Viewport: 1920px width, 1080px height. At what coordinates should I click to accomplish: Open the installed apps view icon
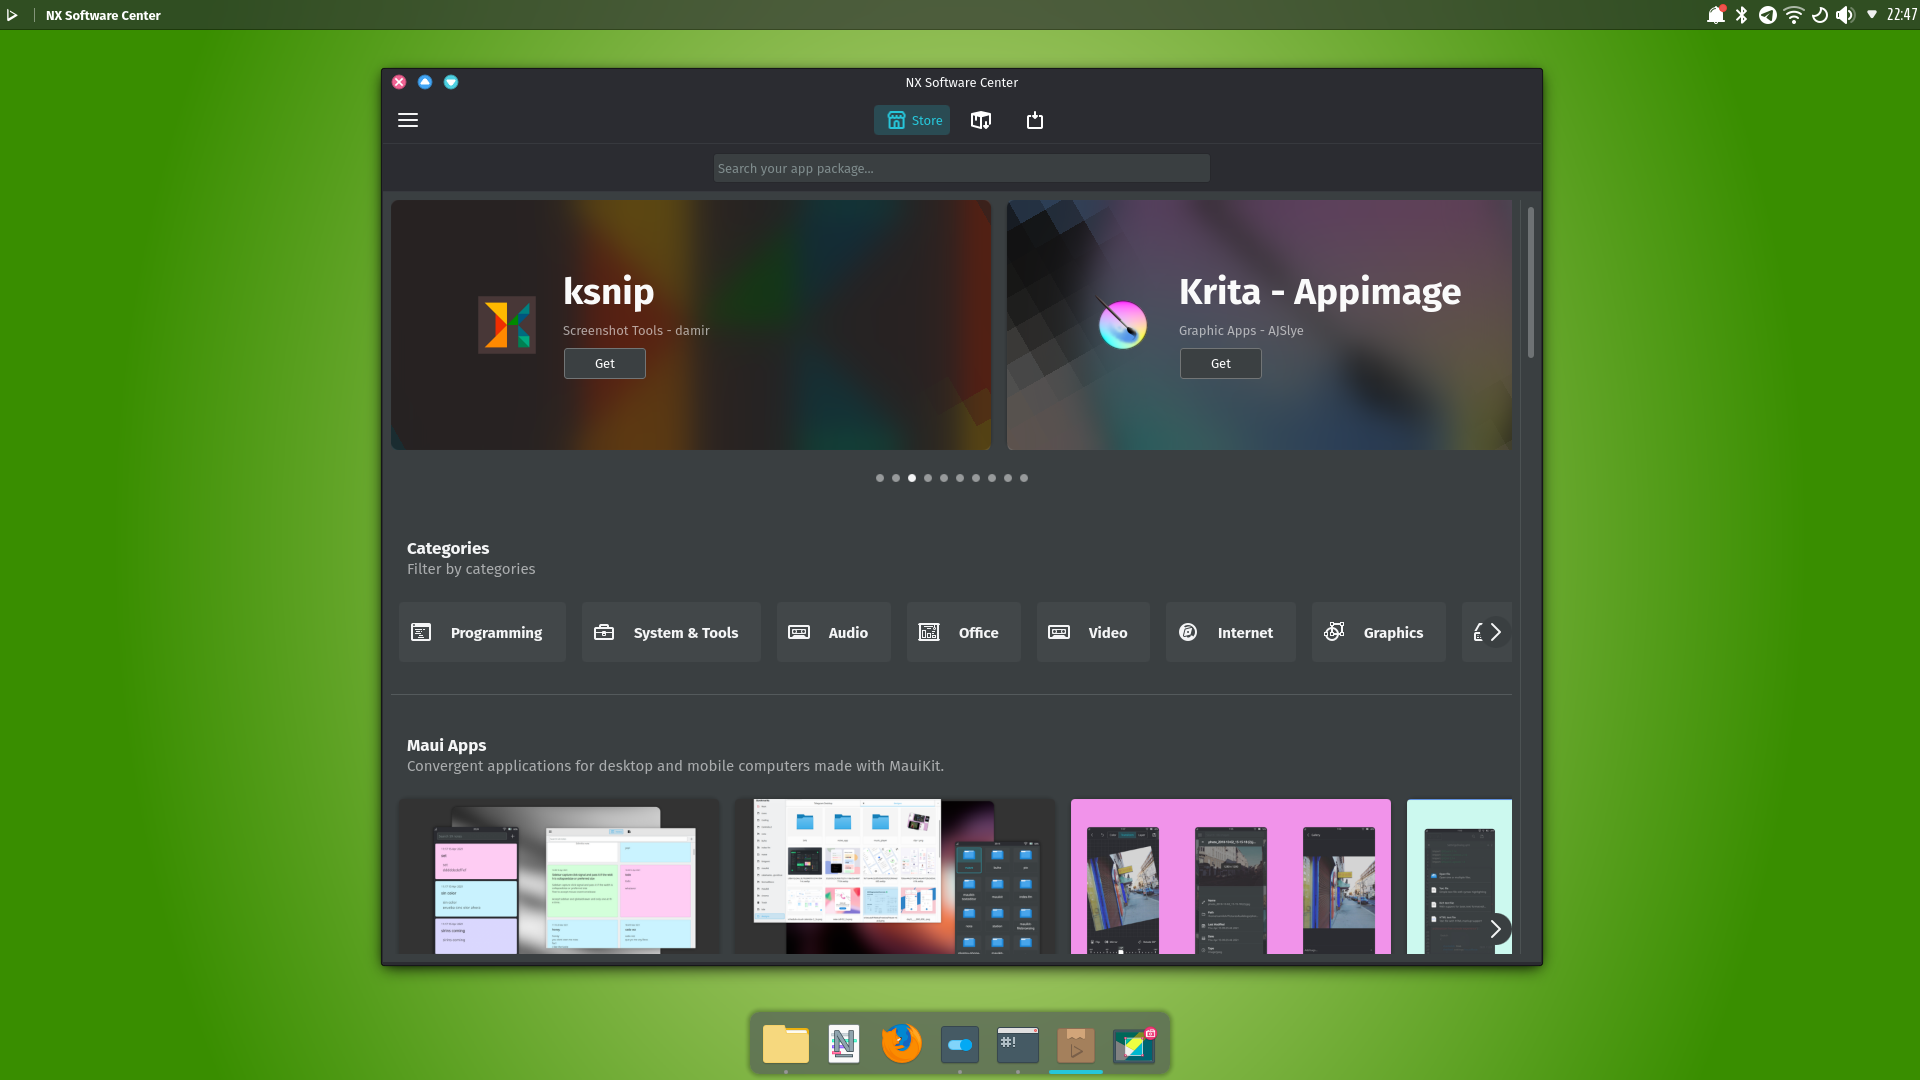pos(981,120)
